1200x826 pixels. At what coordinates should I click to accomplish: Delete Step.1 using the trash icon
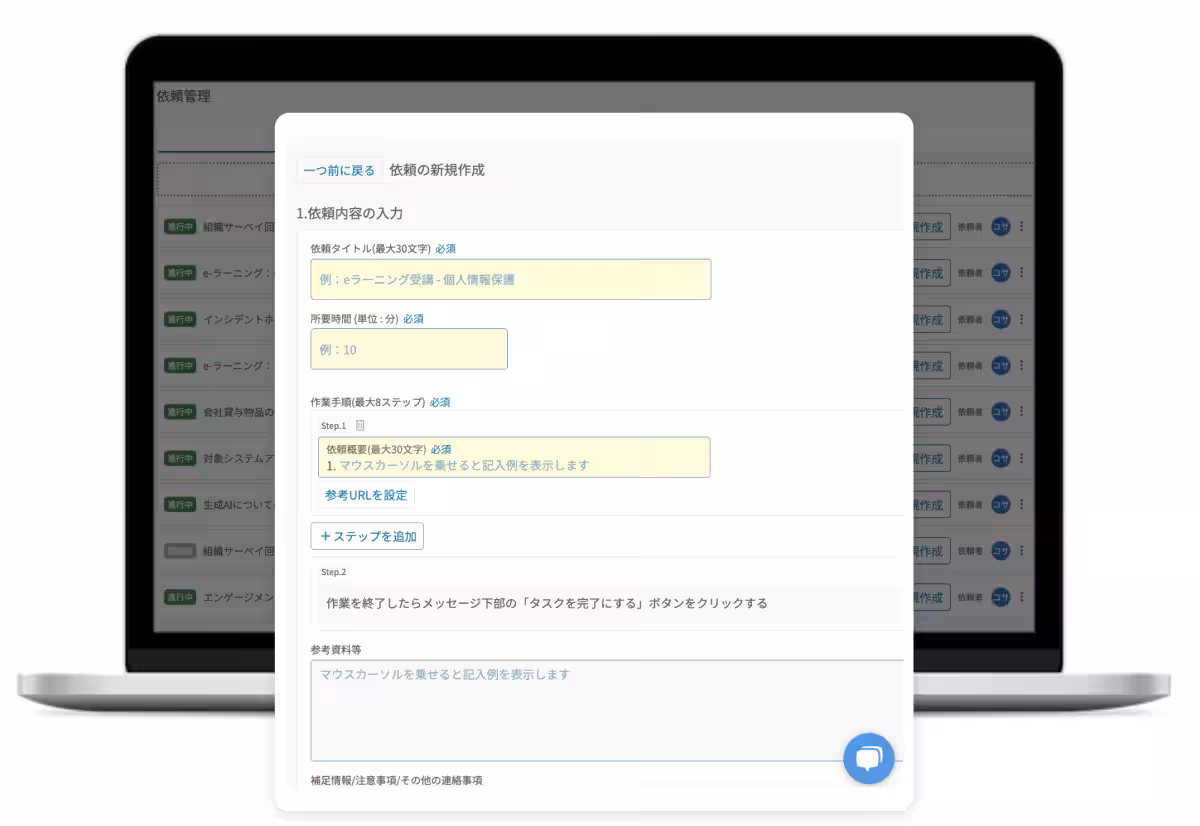(359, 424)
